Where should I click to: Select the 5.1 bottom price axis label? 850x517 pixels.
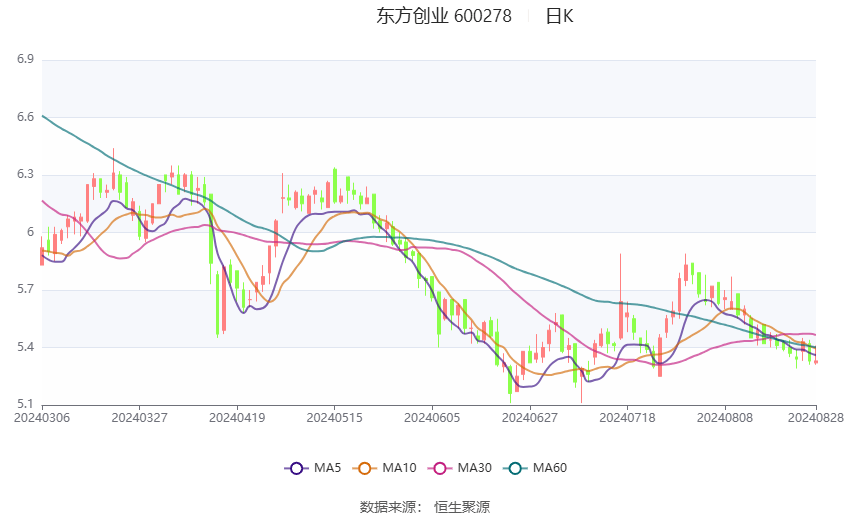point(25,405)
